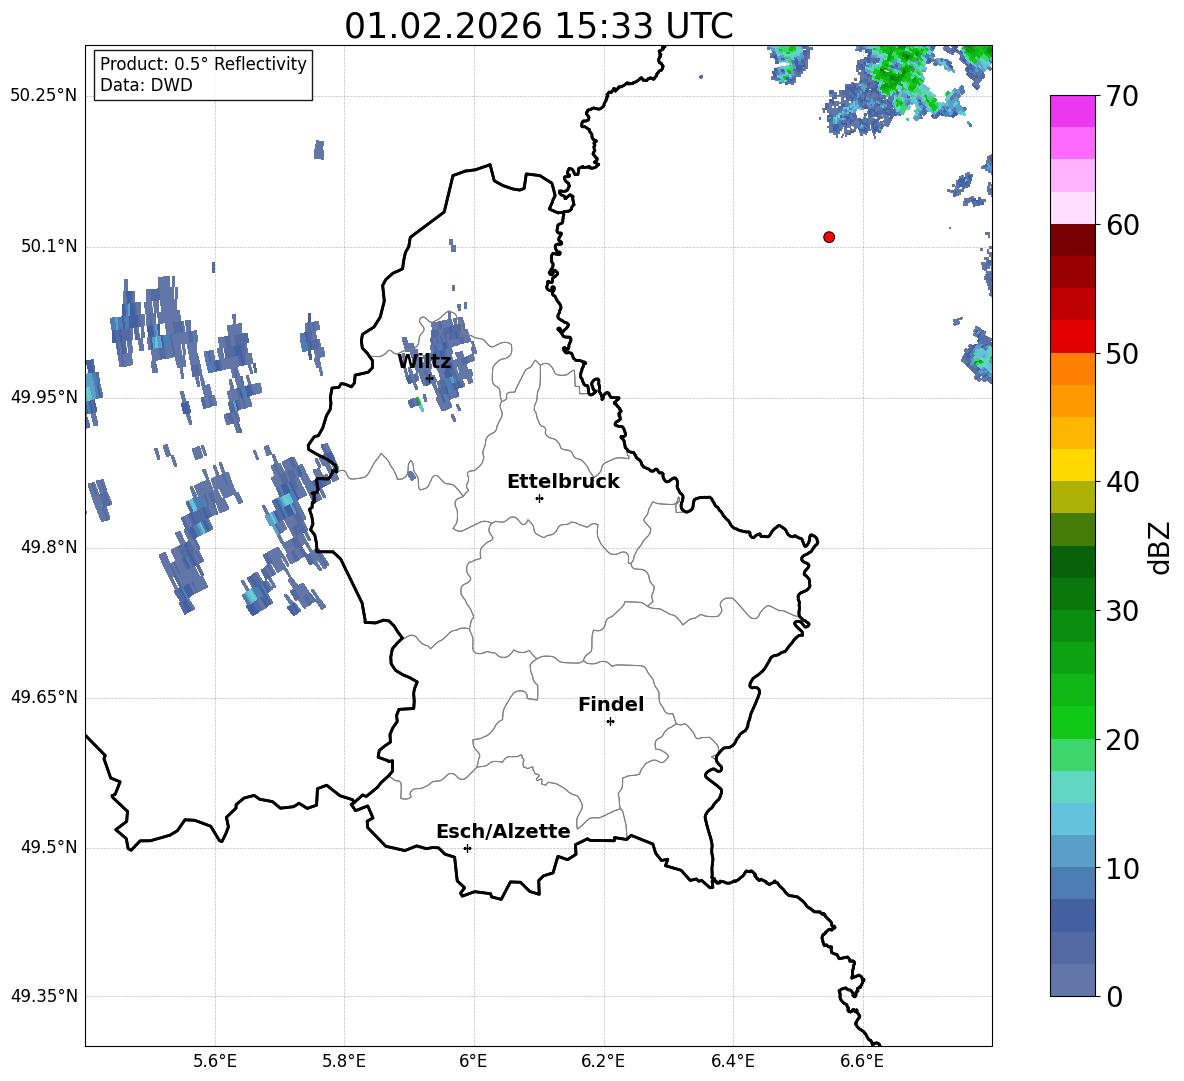This screenshot has height=1081, width=1184.
Task: Click the yellow colorbar segment at 40
Action: [x=1073, y=466]
